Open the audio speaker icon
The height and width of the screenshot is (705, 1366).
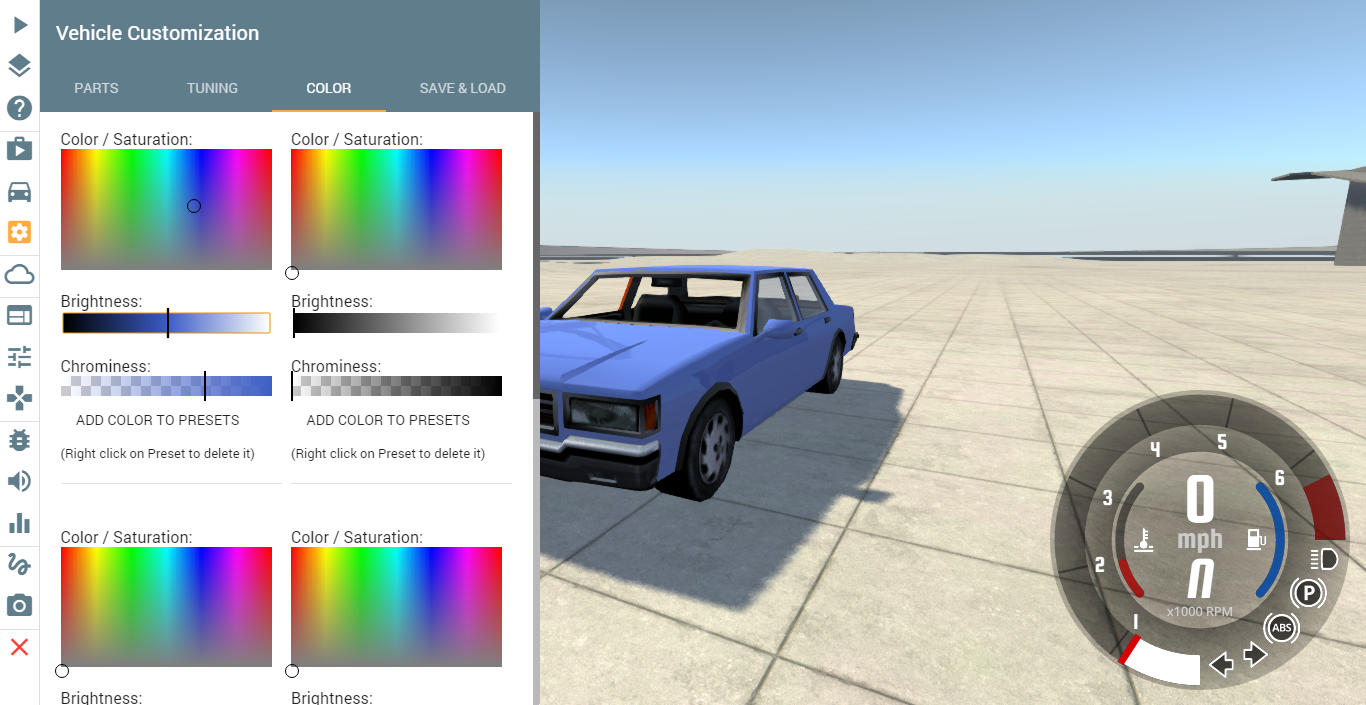point(20,481)
